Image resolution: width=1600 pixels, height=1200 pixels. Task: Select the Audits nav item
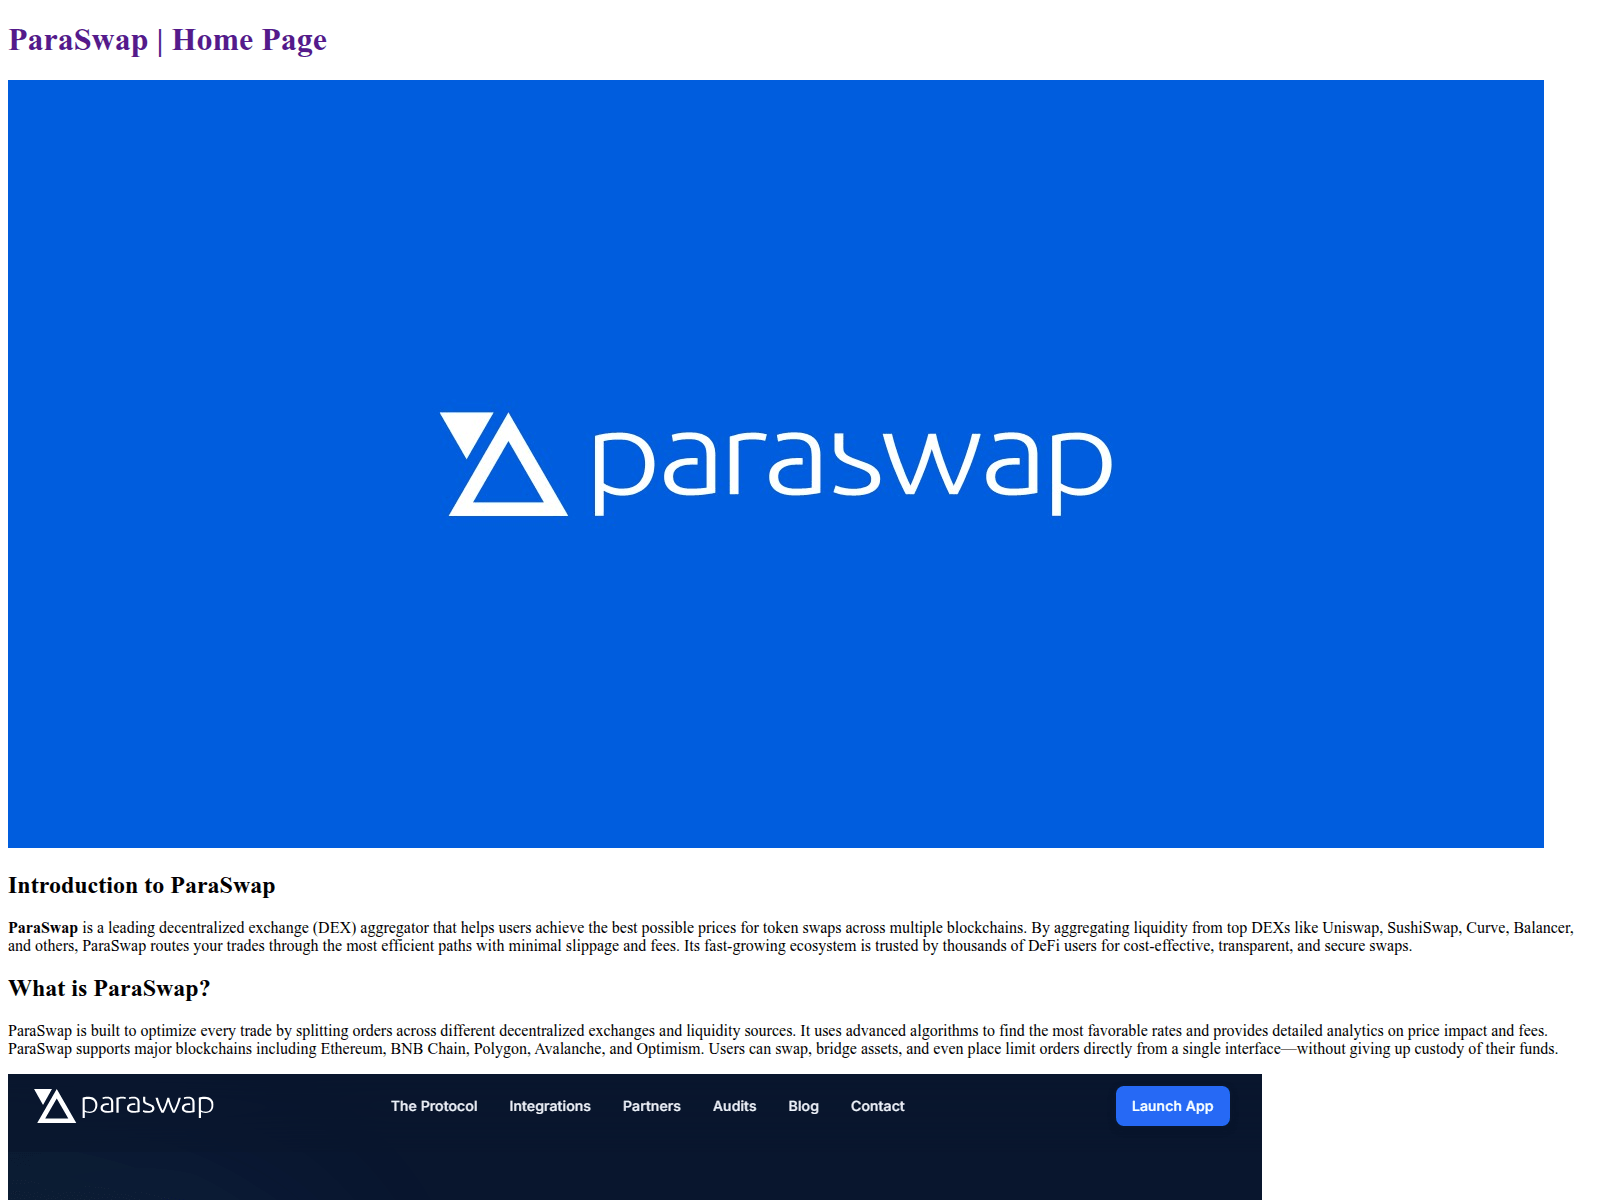point(734,1106)
